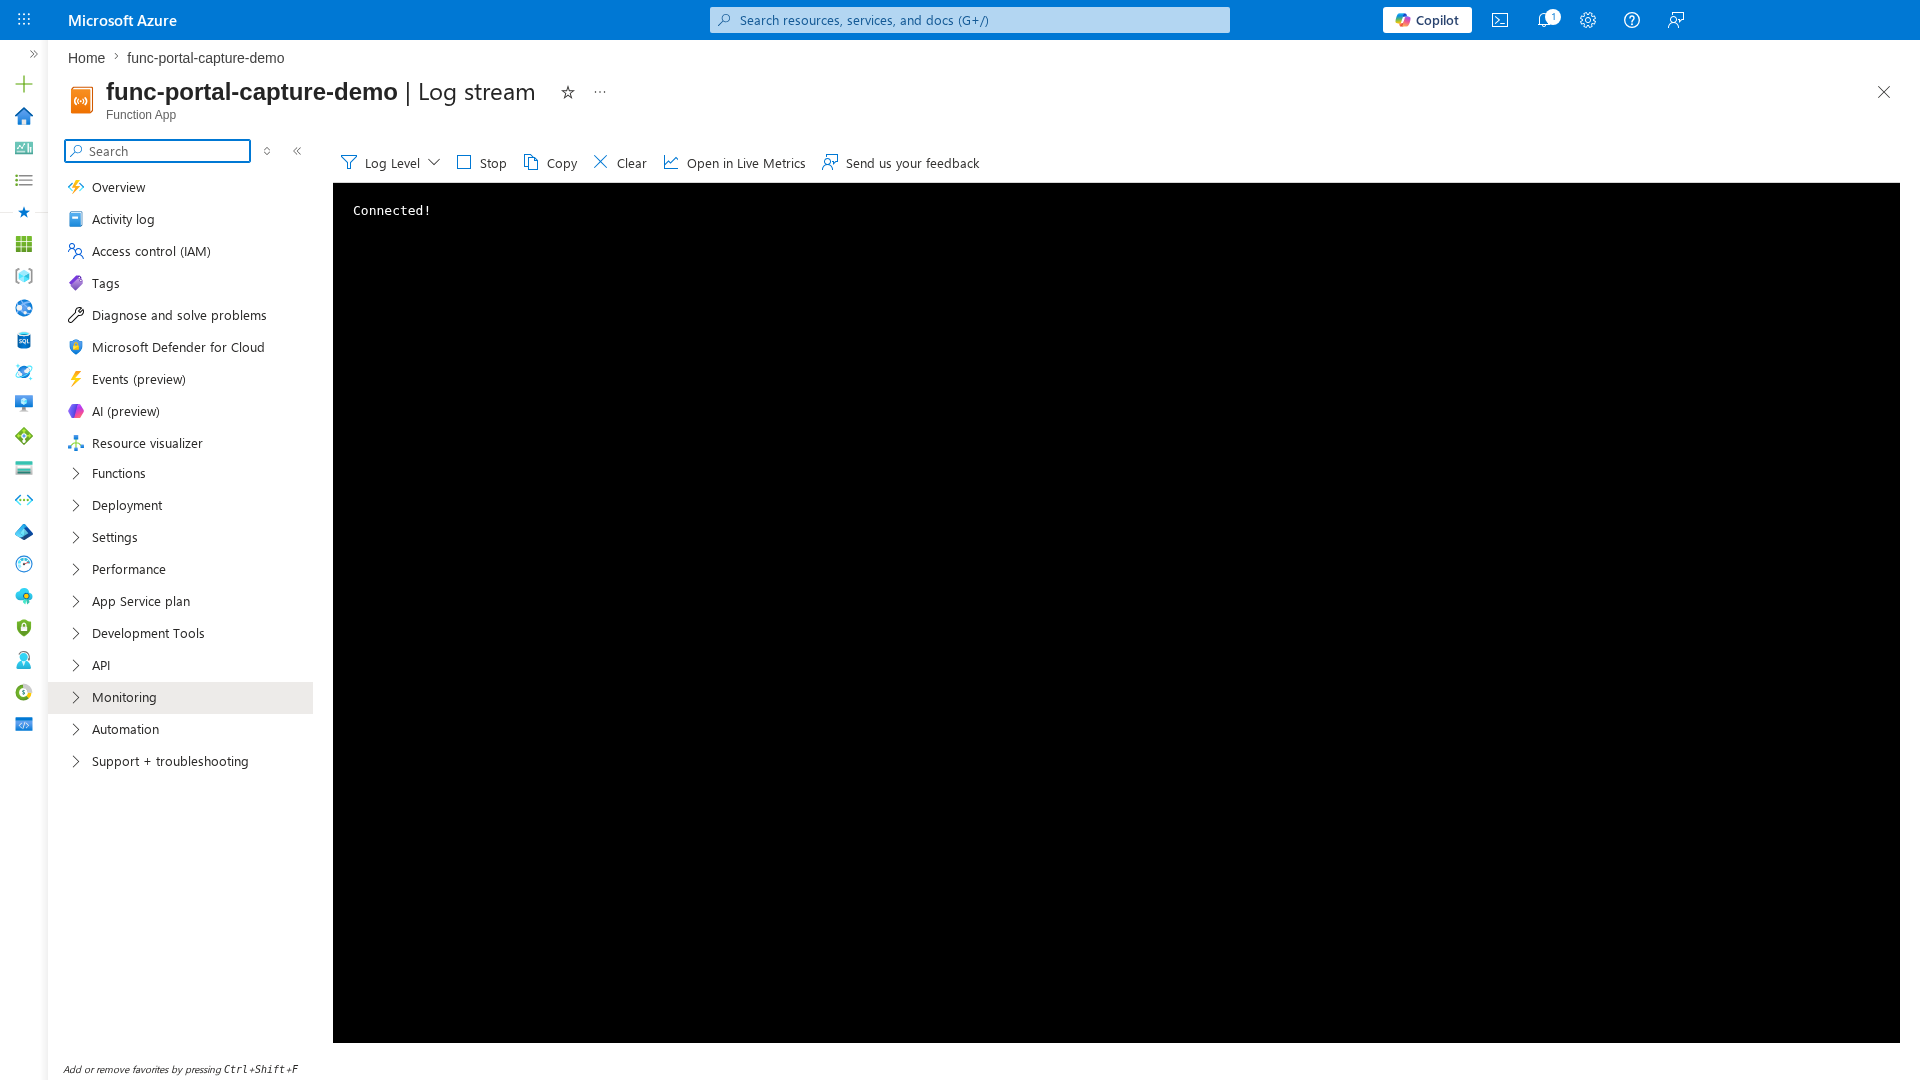The height and width of the screenshot is (1080, 1920).
Task: Copy the log stream output
Action: tap(550, 163)
